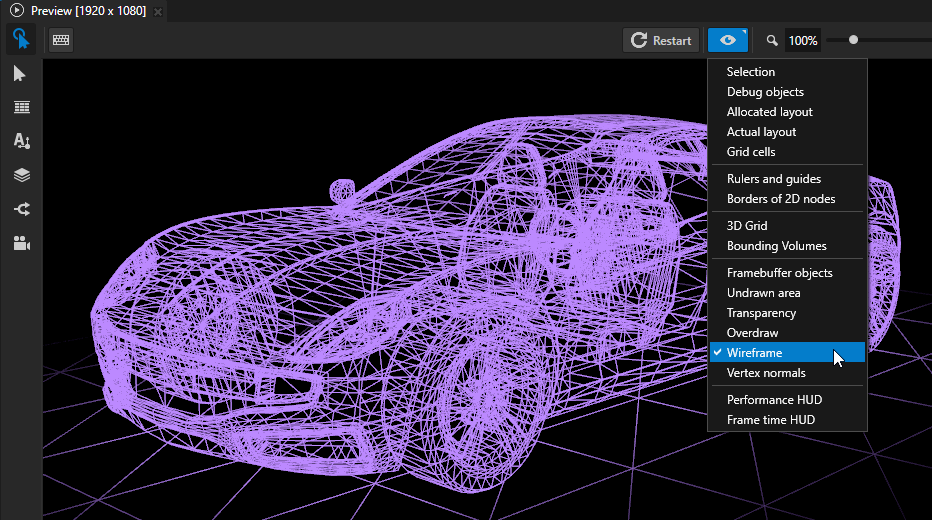Choose the text tool icon
This screenshot has height=520, width=932.
21,141
